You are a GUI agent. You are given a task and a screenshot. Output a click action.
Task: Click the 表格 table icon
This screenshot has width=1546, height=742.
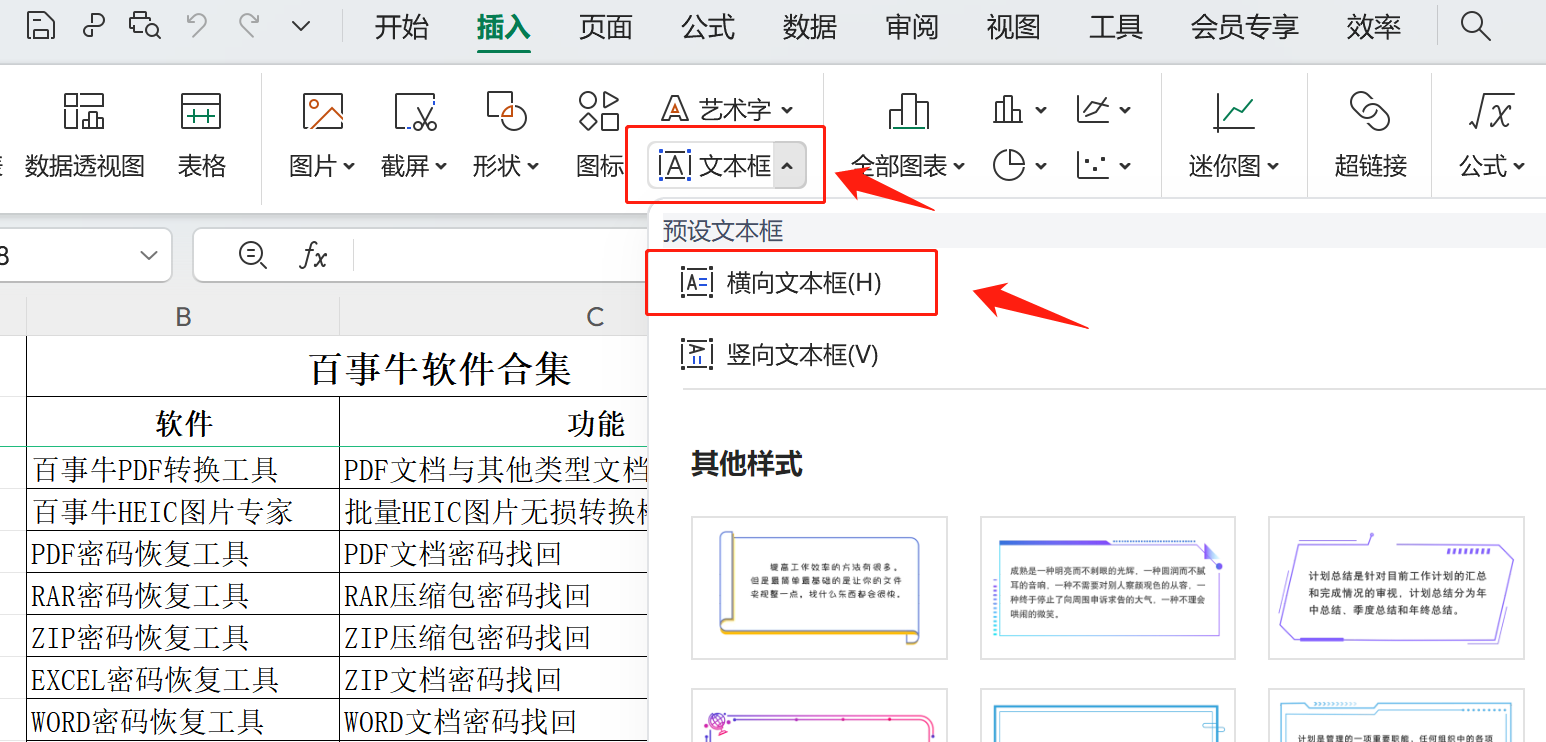201,111
